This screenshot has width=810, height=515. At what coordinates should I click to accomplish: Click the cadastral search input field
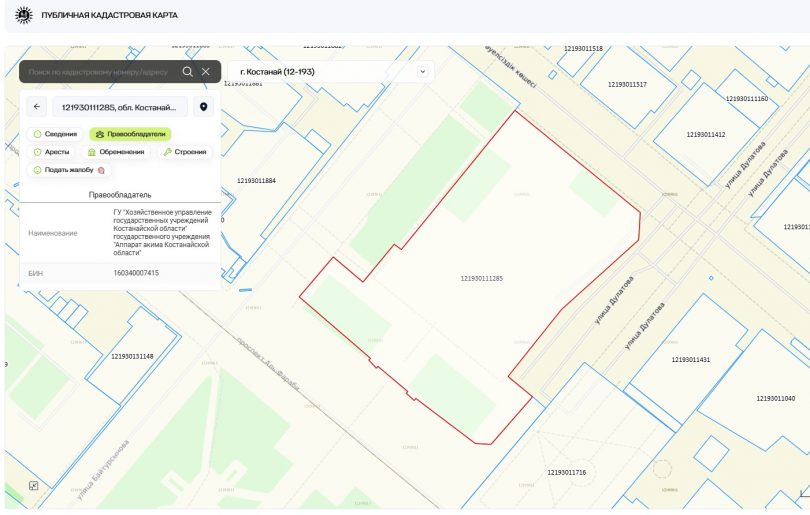(x=100, y=72)
